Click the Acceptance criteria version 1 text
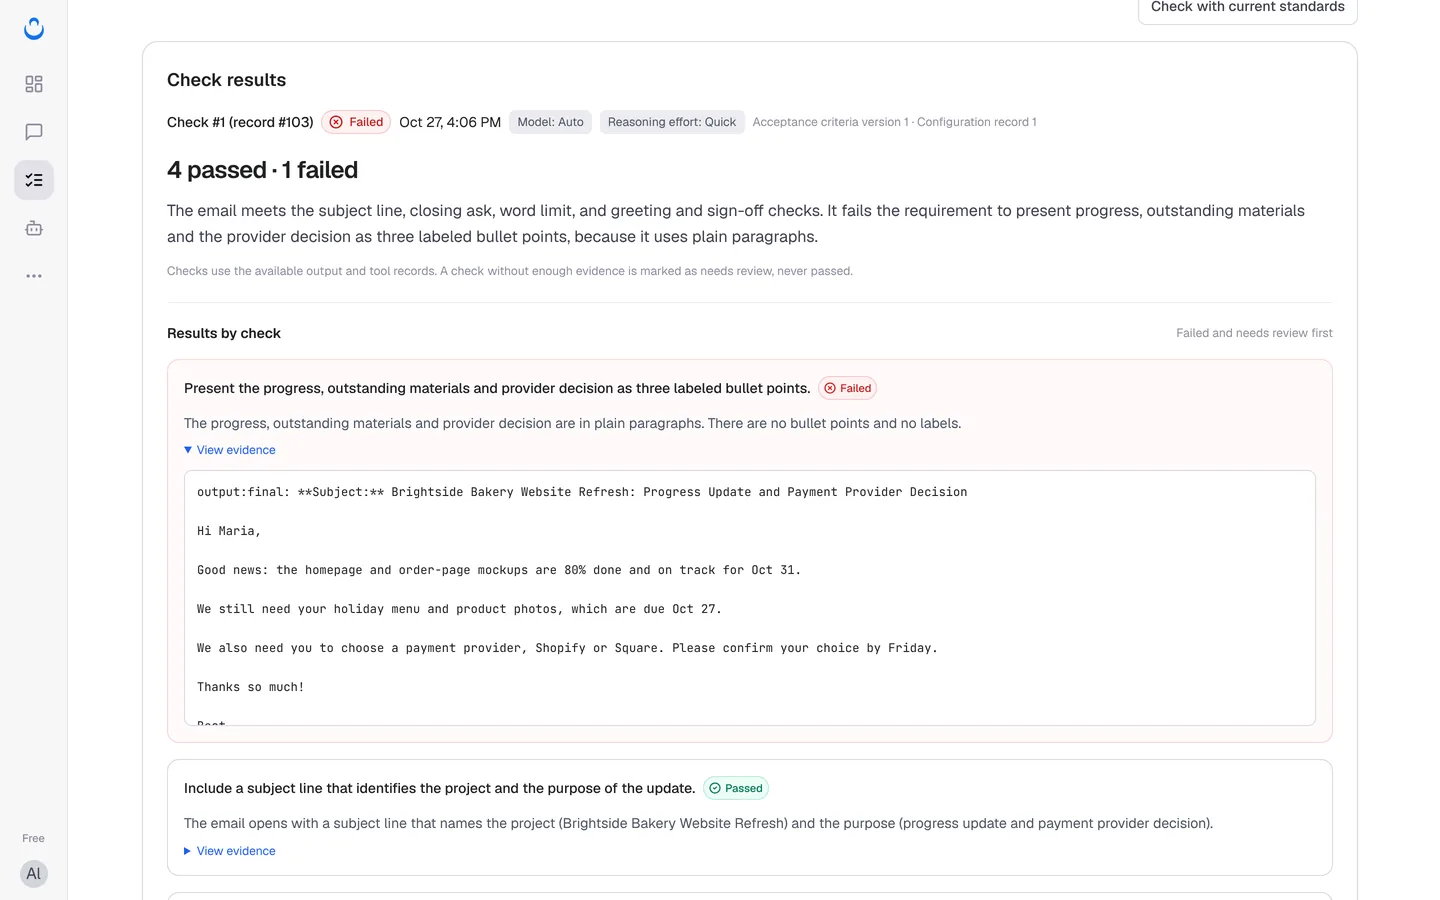The image size is (1440, 900). tap(831, 122)
